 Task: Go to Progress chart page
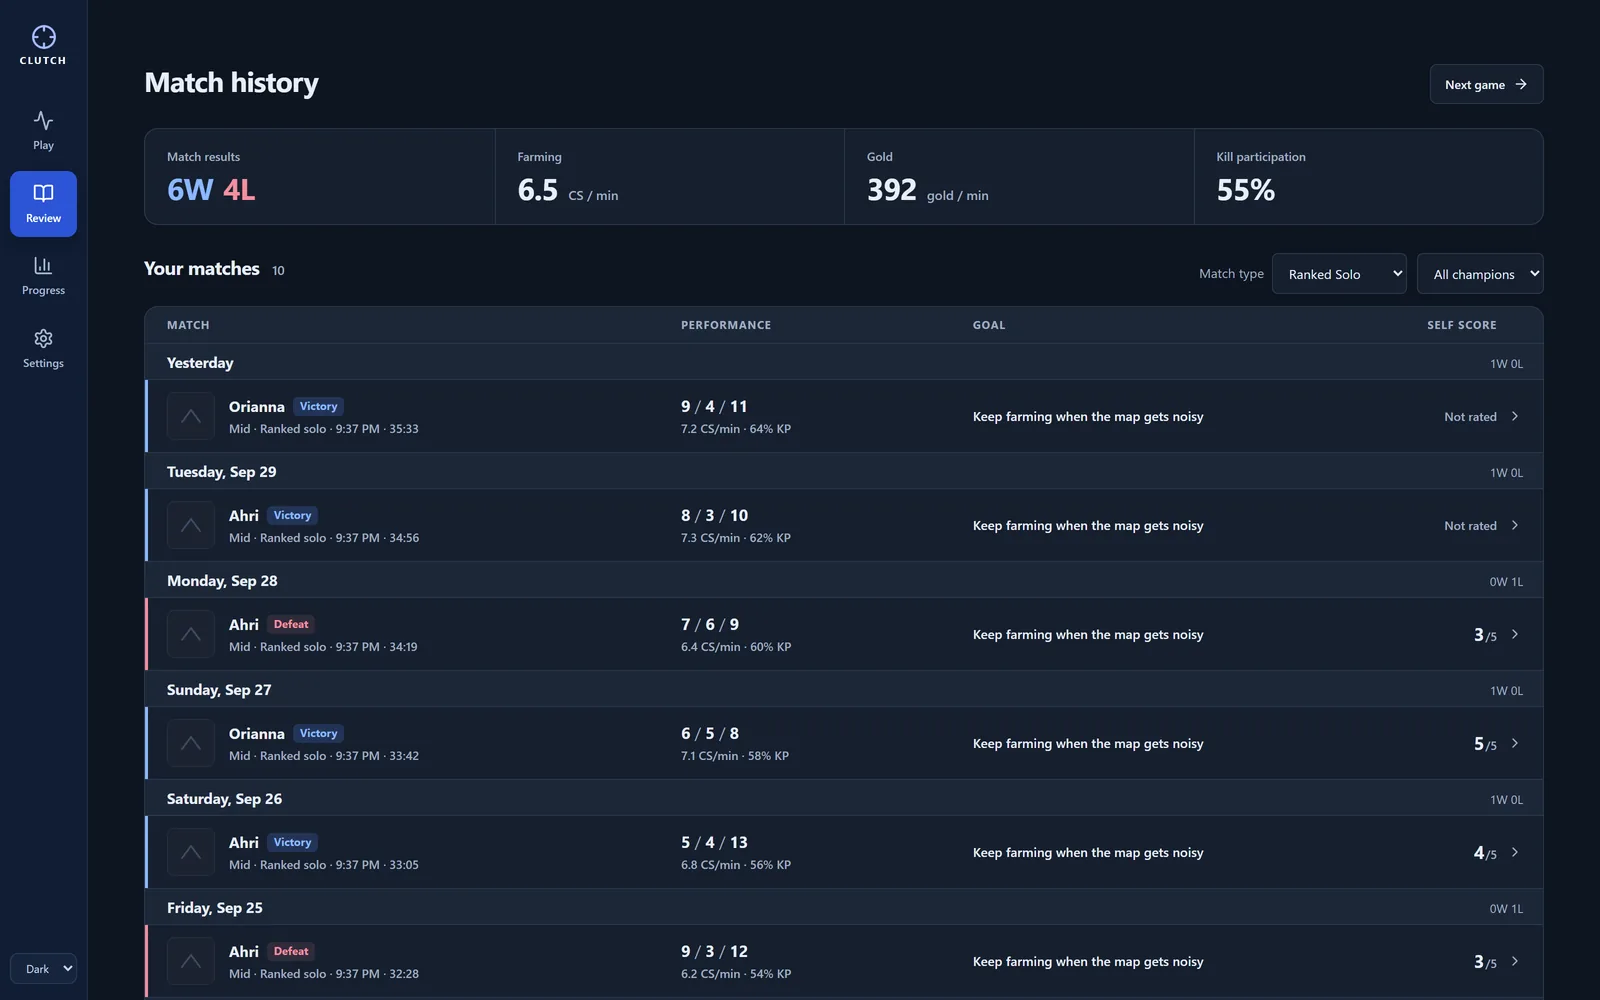pos(43,276)
